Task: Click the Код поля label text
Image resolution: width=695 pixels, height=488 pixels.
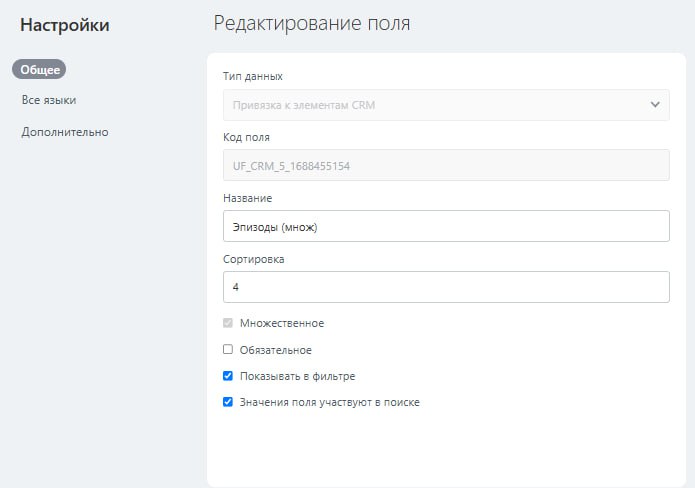Action: click(x=246, y=137)
